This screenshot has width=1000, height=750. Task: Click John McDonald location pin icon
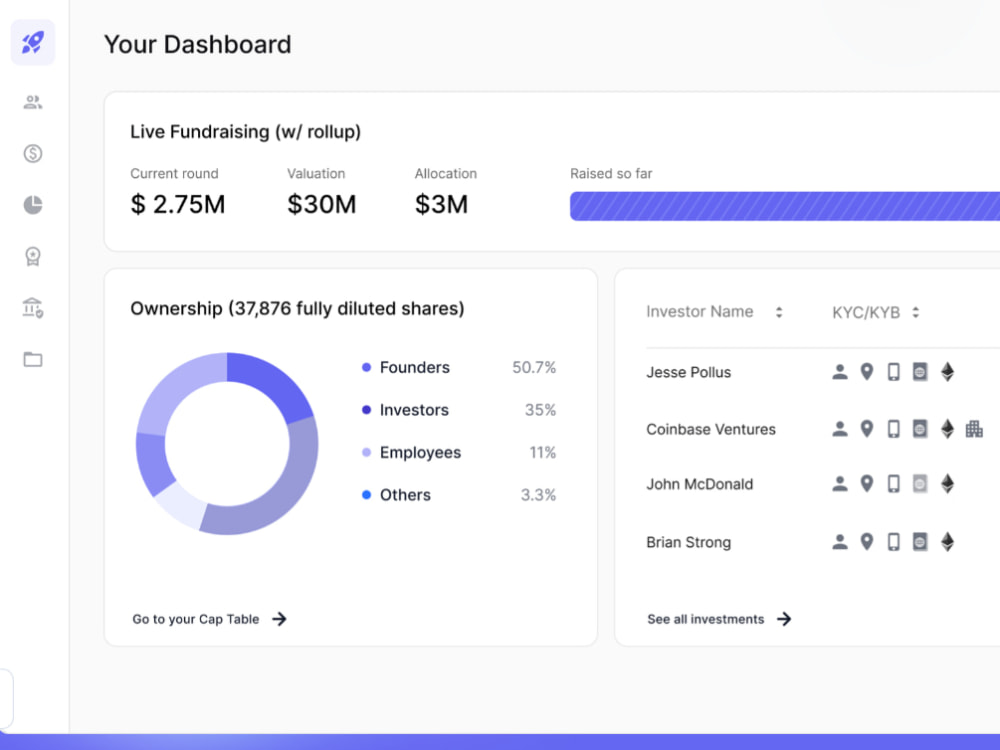tap(867, 483)
